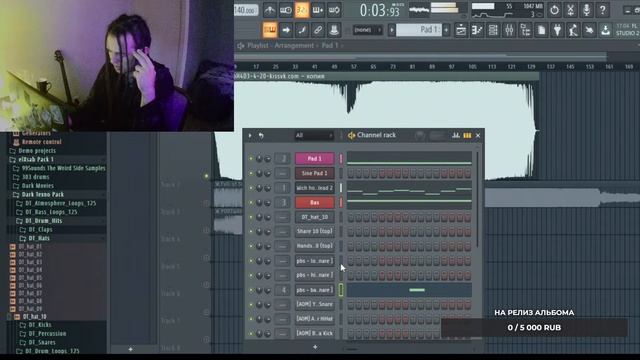Click the tempo field showing 140
Image resolution: width=640 pixels, height=360 pixels.
click(246, 10)
